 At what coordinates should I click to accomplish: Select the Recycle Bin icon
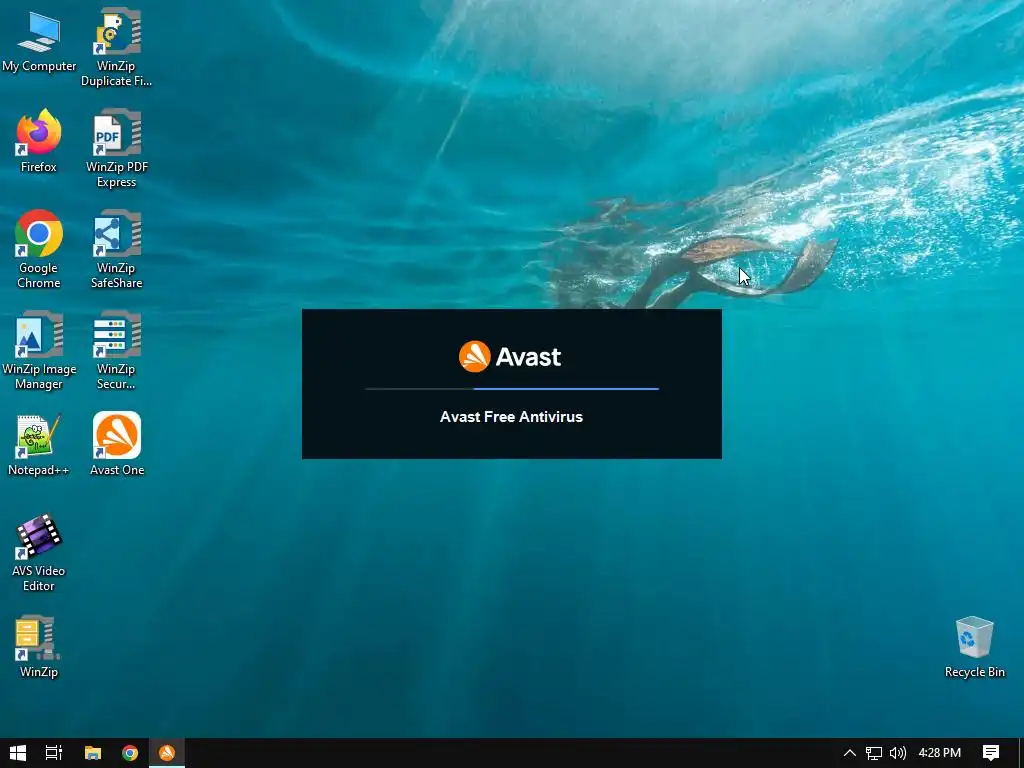point(974,647)
